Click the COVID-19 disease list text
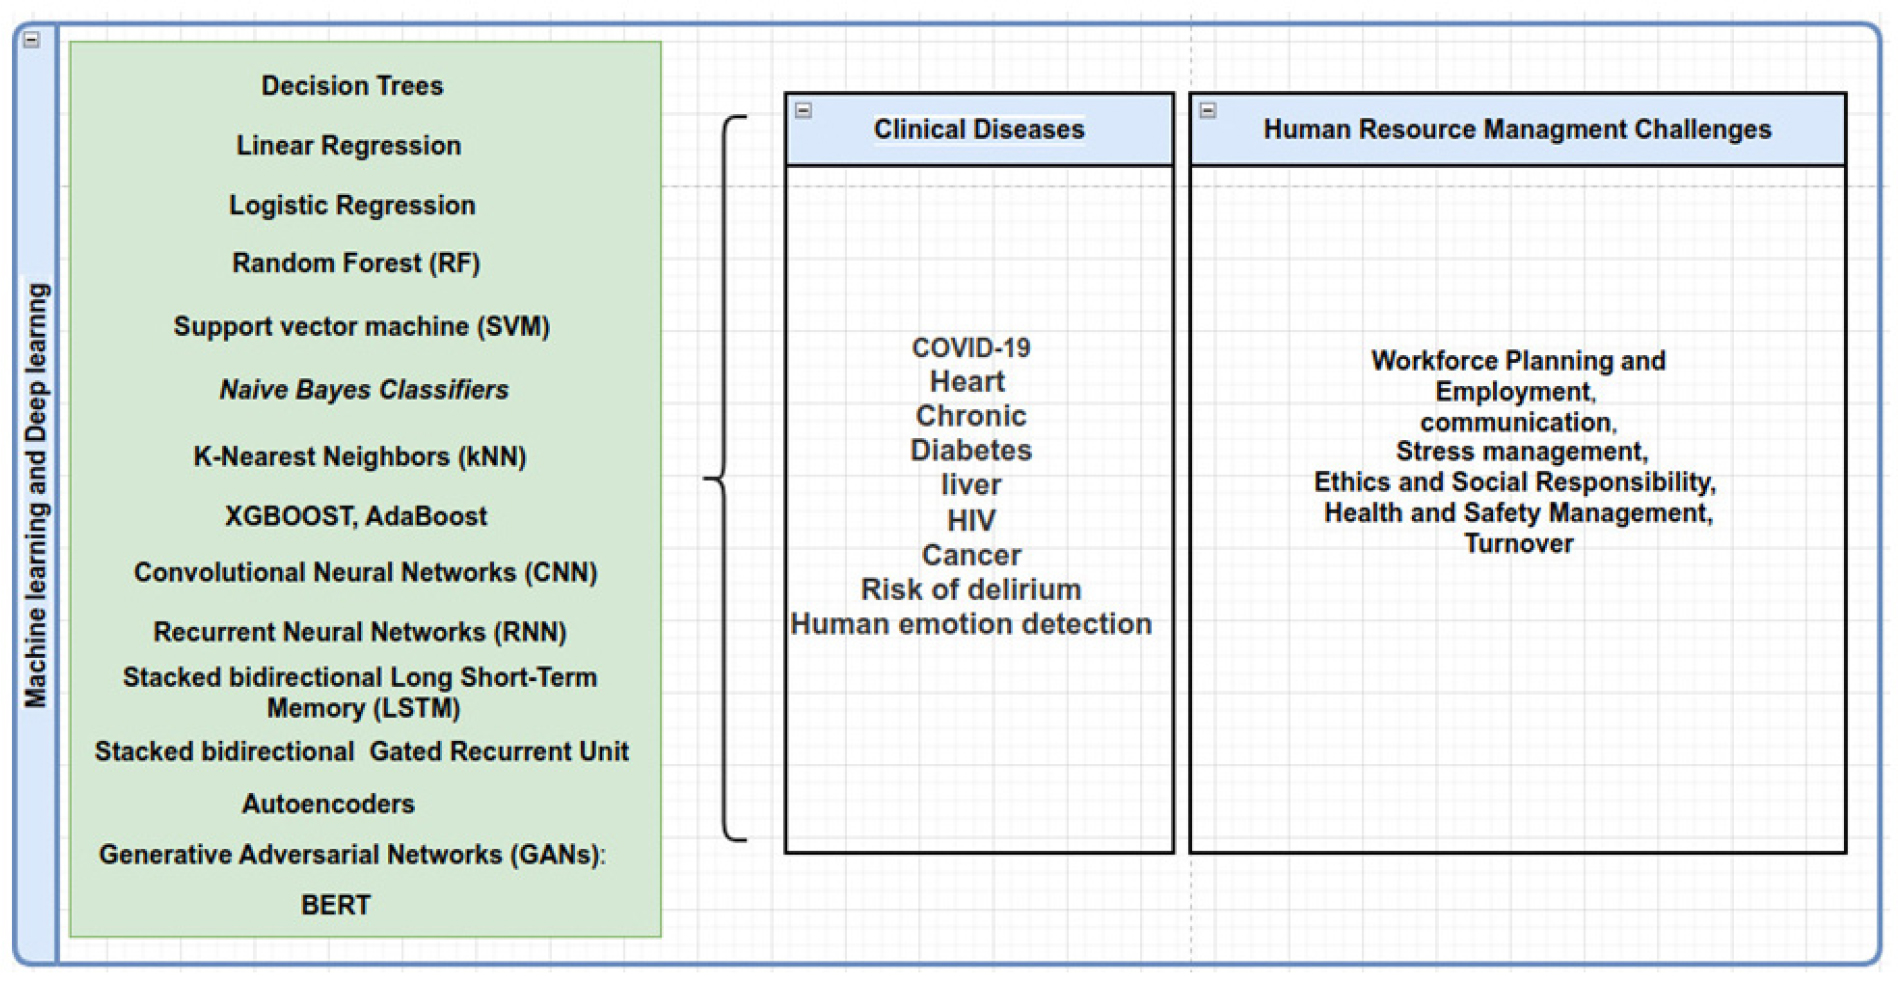This screenshot has height=984, width=1898. (x=970, y=348)
